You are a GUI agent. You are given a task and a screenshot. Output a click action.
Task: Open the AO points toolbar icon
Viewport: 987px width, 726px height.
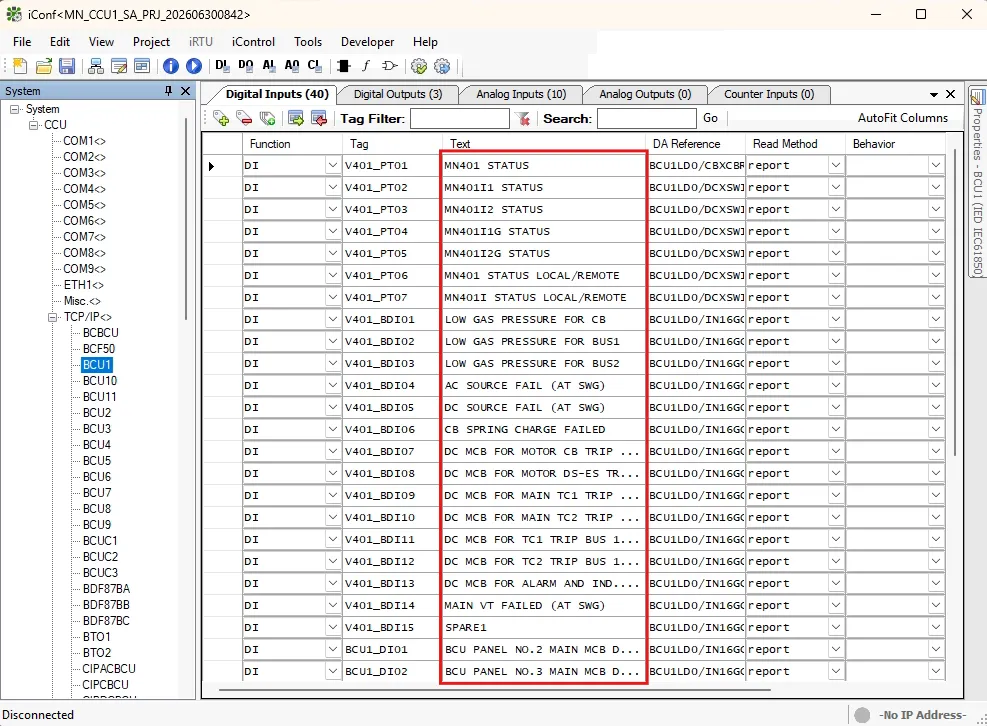point(291,65)
